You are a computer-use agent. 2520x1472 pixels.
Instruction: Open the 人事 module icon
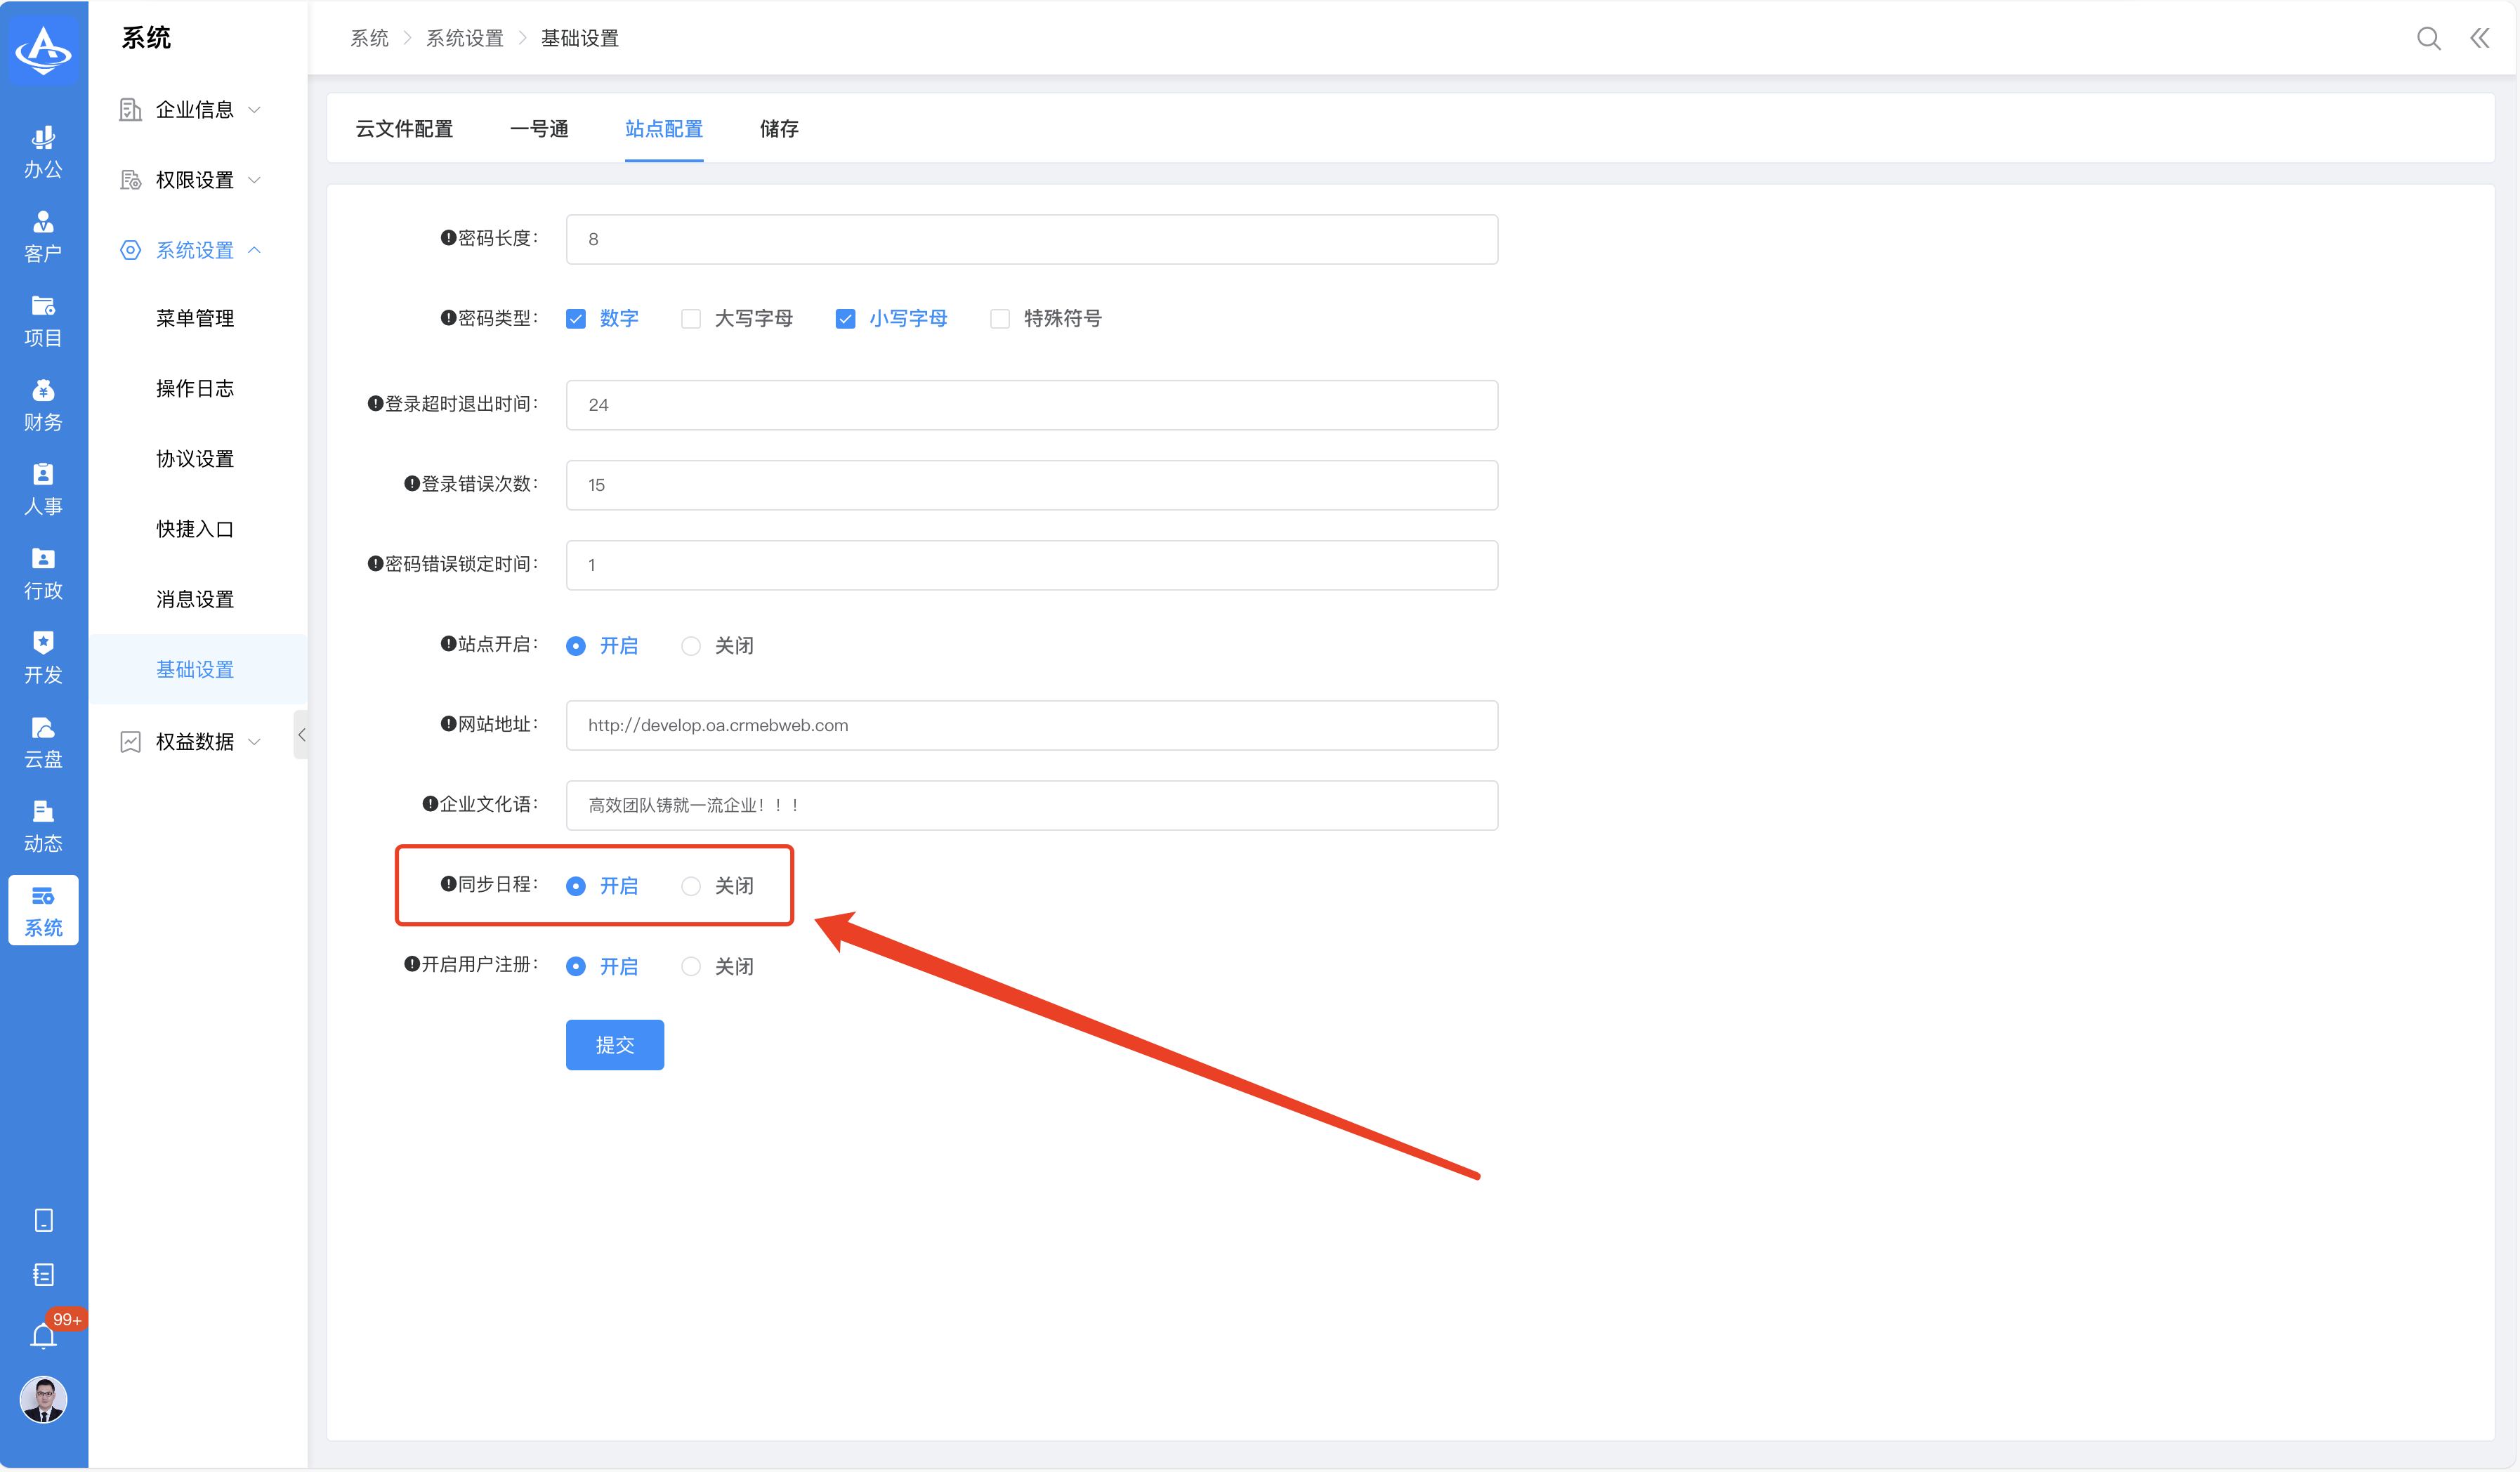pyautogui.click(x=43, y=489)
